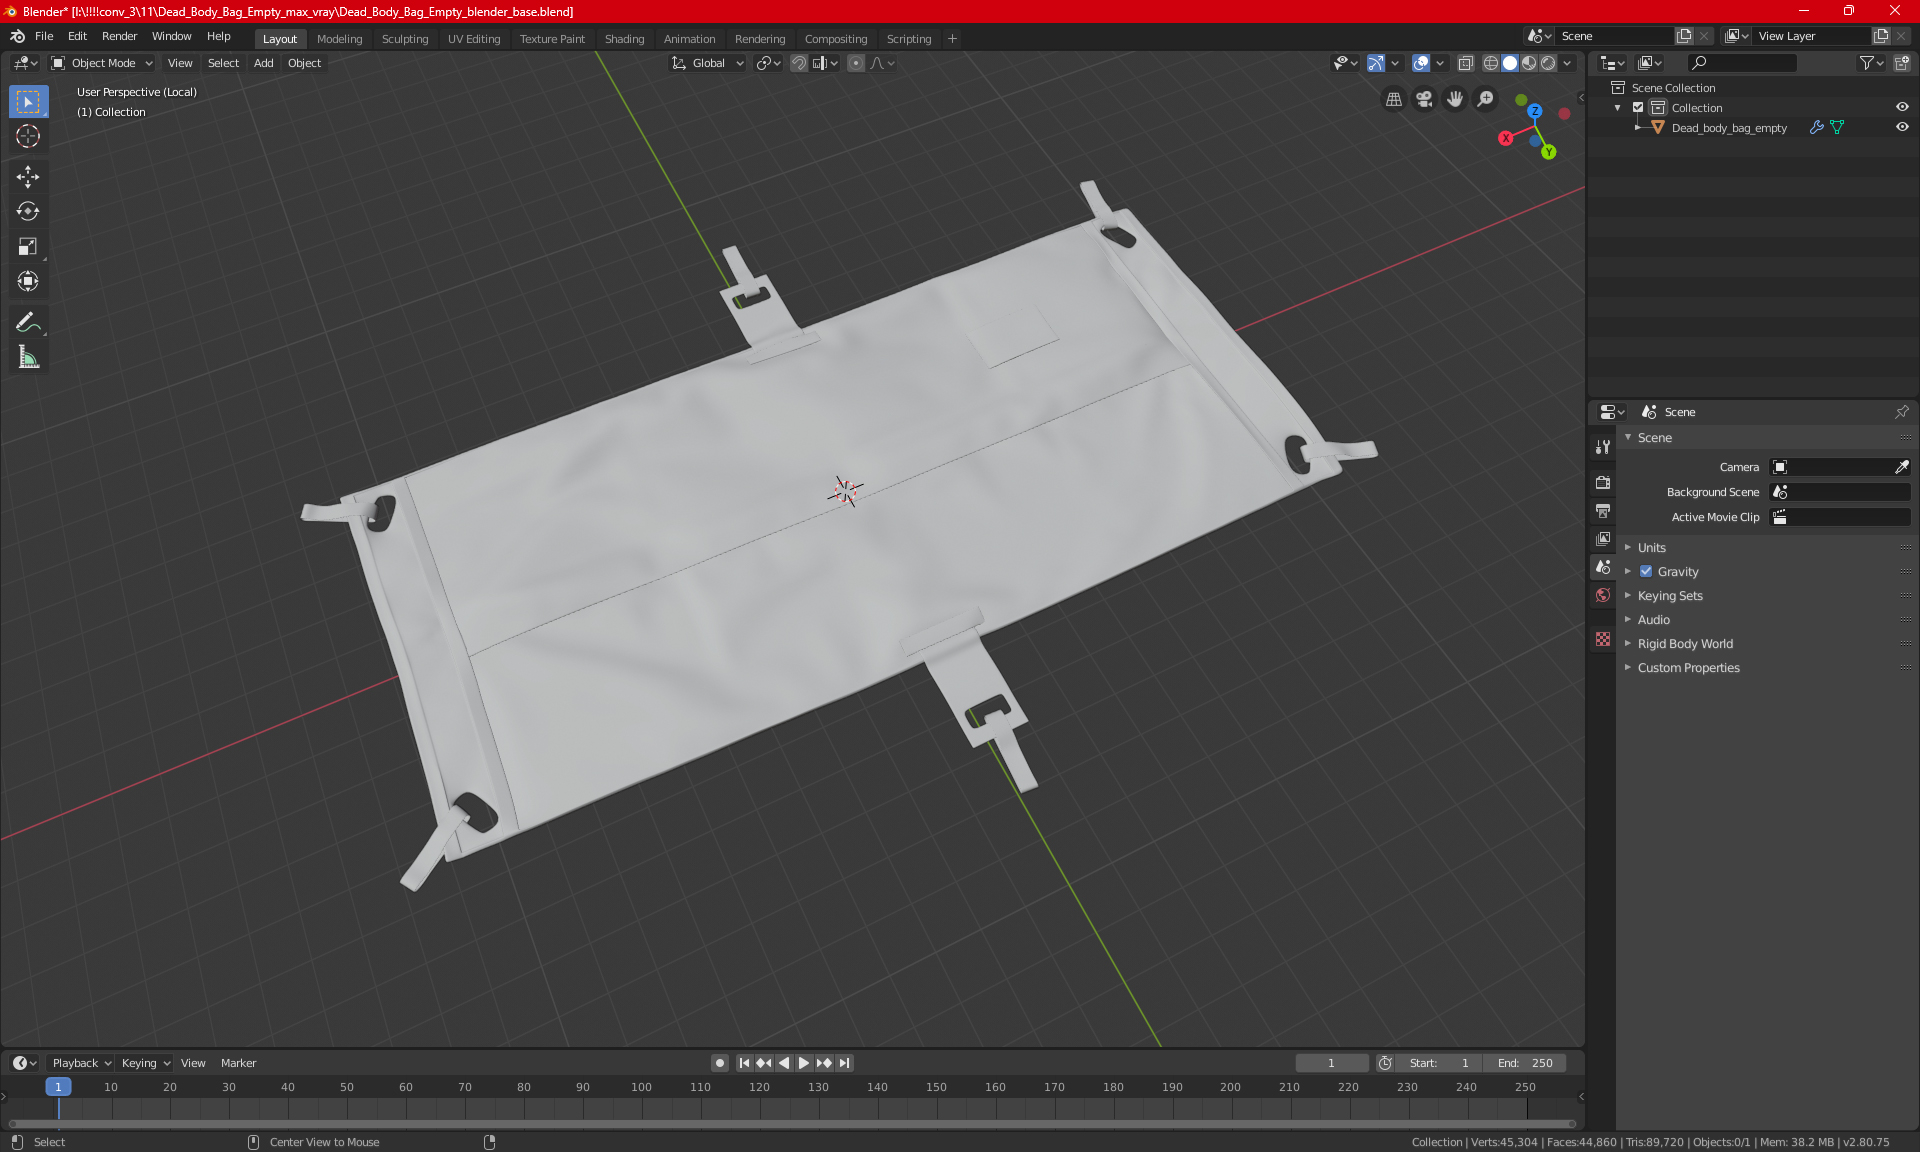Screen dimensions: 1920x1152
Task: Pin the Scene properties panel
Action: tap(1901, 412)
